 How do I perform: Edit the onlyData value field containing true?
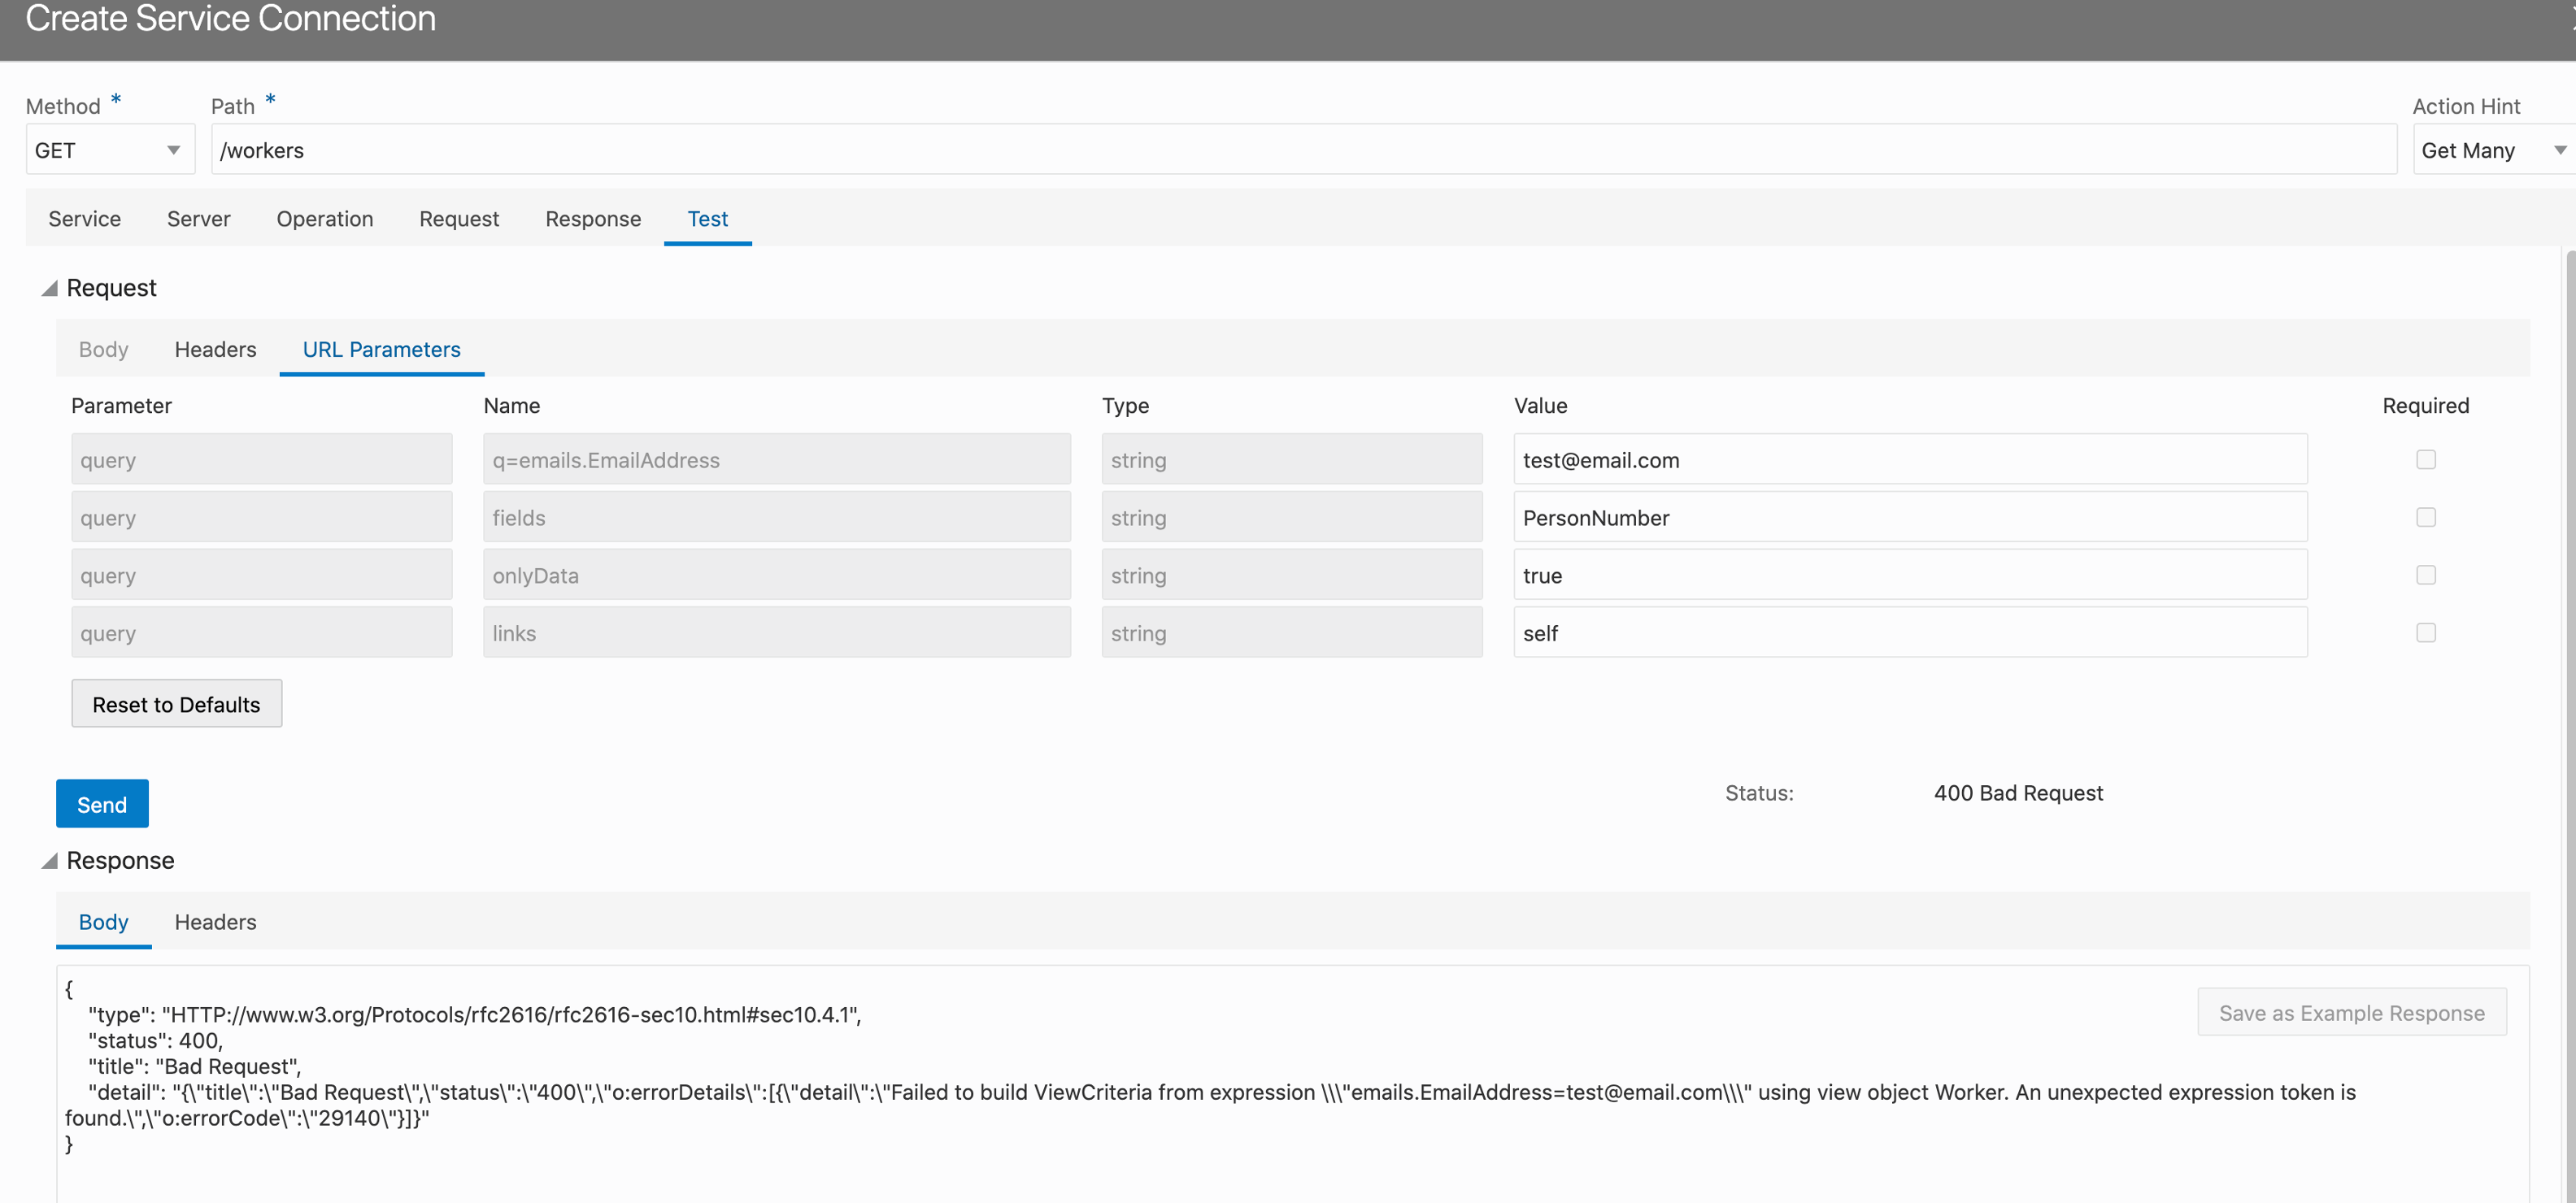tap(1910, 575)
